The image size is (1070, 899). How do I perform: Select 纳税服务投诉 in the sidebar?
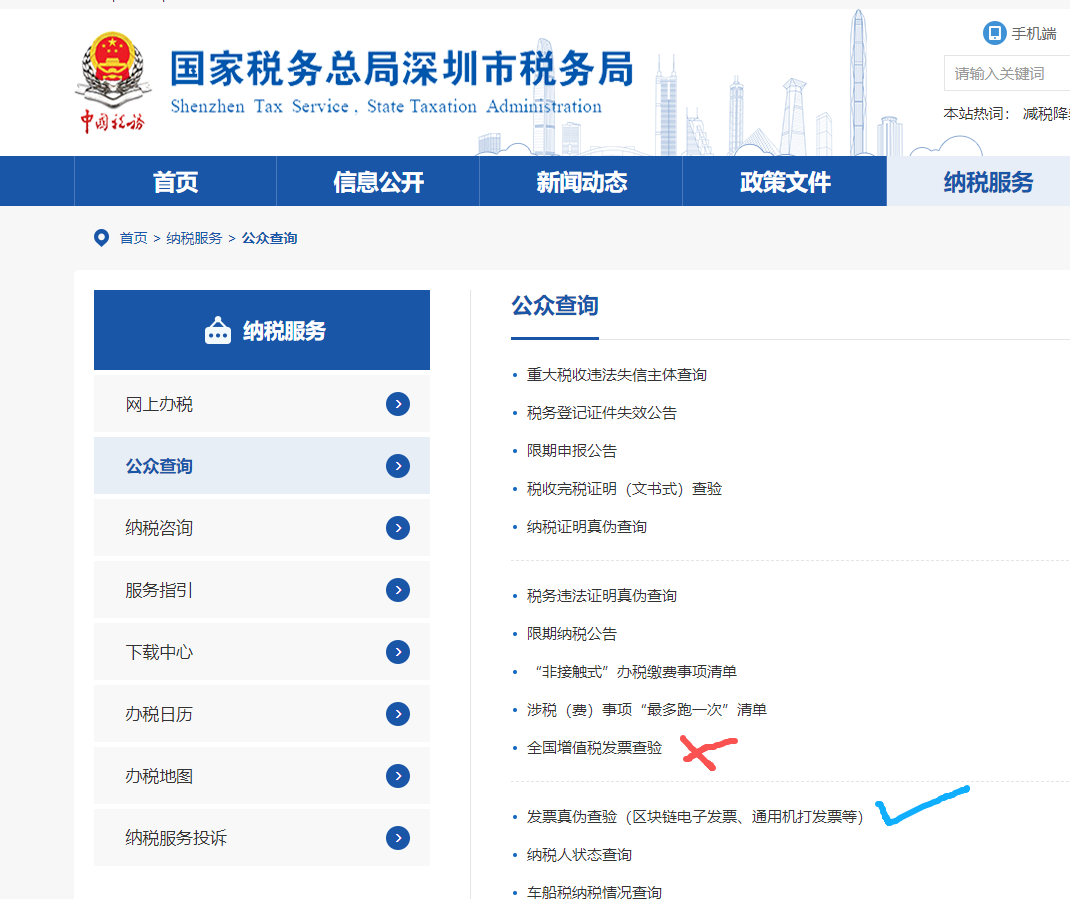pyautogui.click(x=262, y=838)
